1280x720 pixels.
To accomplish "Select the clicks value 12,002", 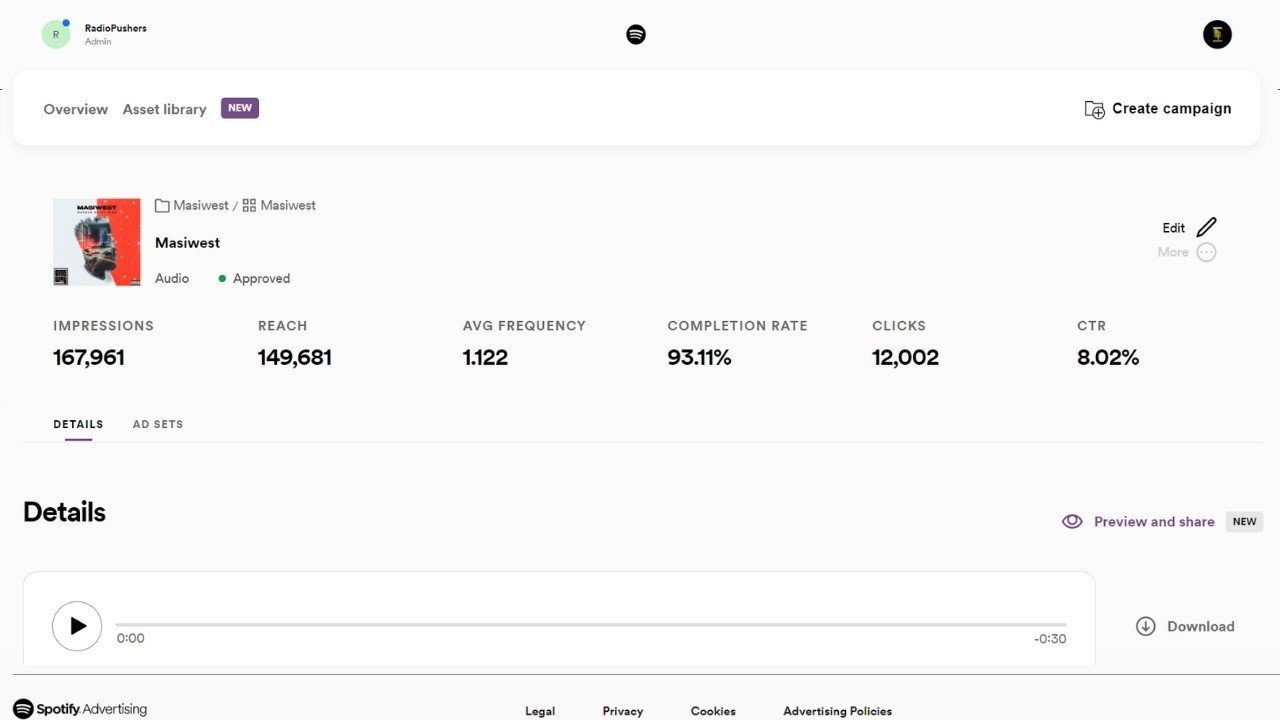I will tap(905, 357).
